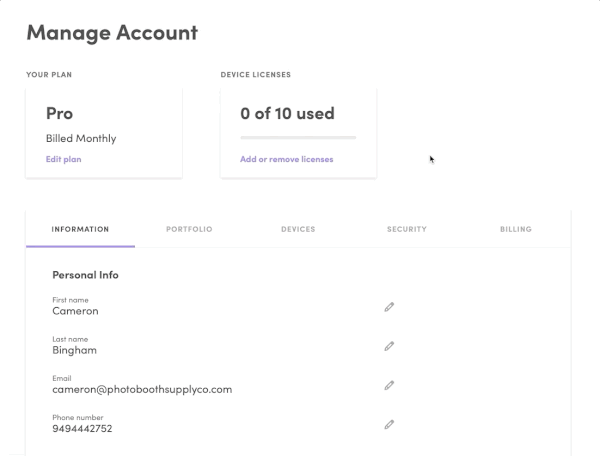The height and width of the screenshot is (456, 600).
Task: Edit the Phone number using the pencil
Action: click(x=389, y=424)
